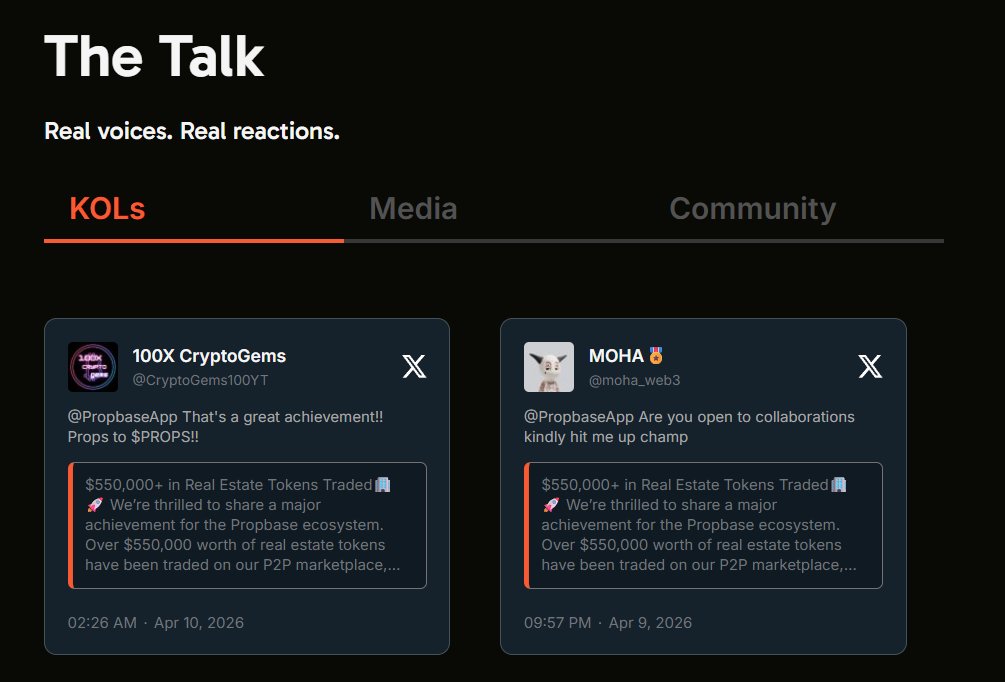Image resolution: width=1005 pixels, height=682 pixels.
Task: Click the "Real voices. Real reactions." subtitle
Action: (x=192, y=131)
